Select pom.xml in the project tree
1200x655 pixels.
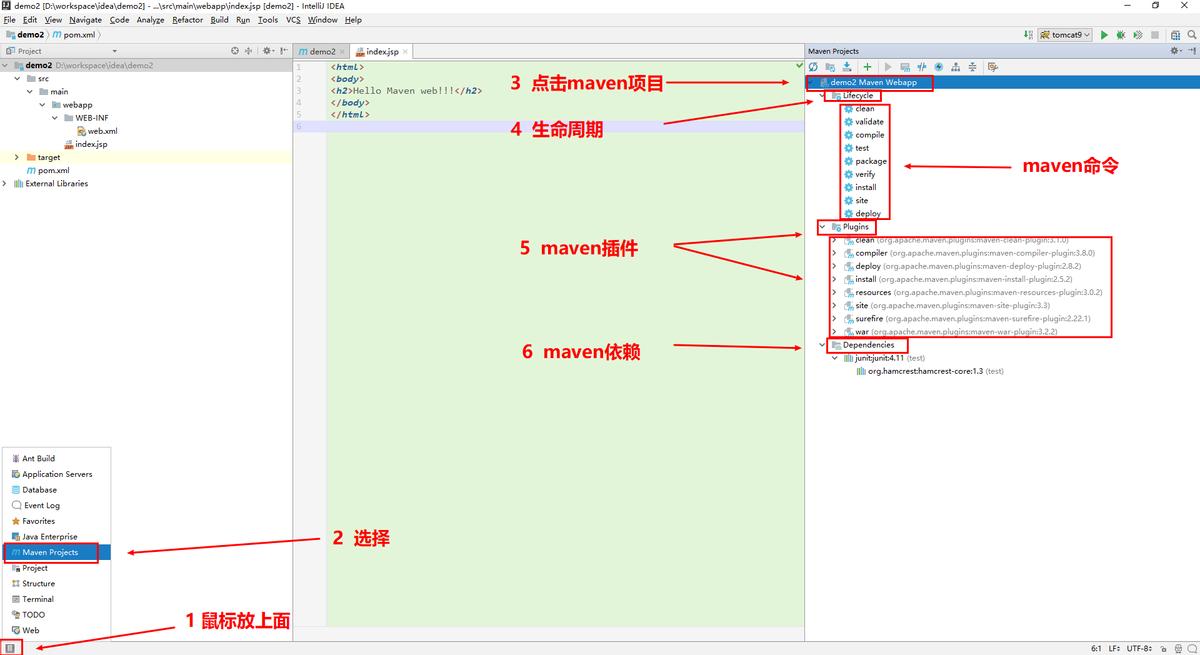click(x=53, y=170)
